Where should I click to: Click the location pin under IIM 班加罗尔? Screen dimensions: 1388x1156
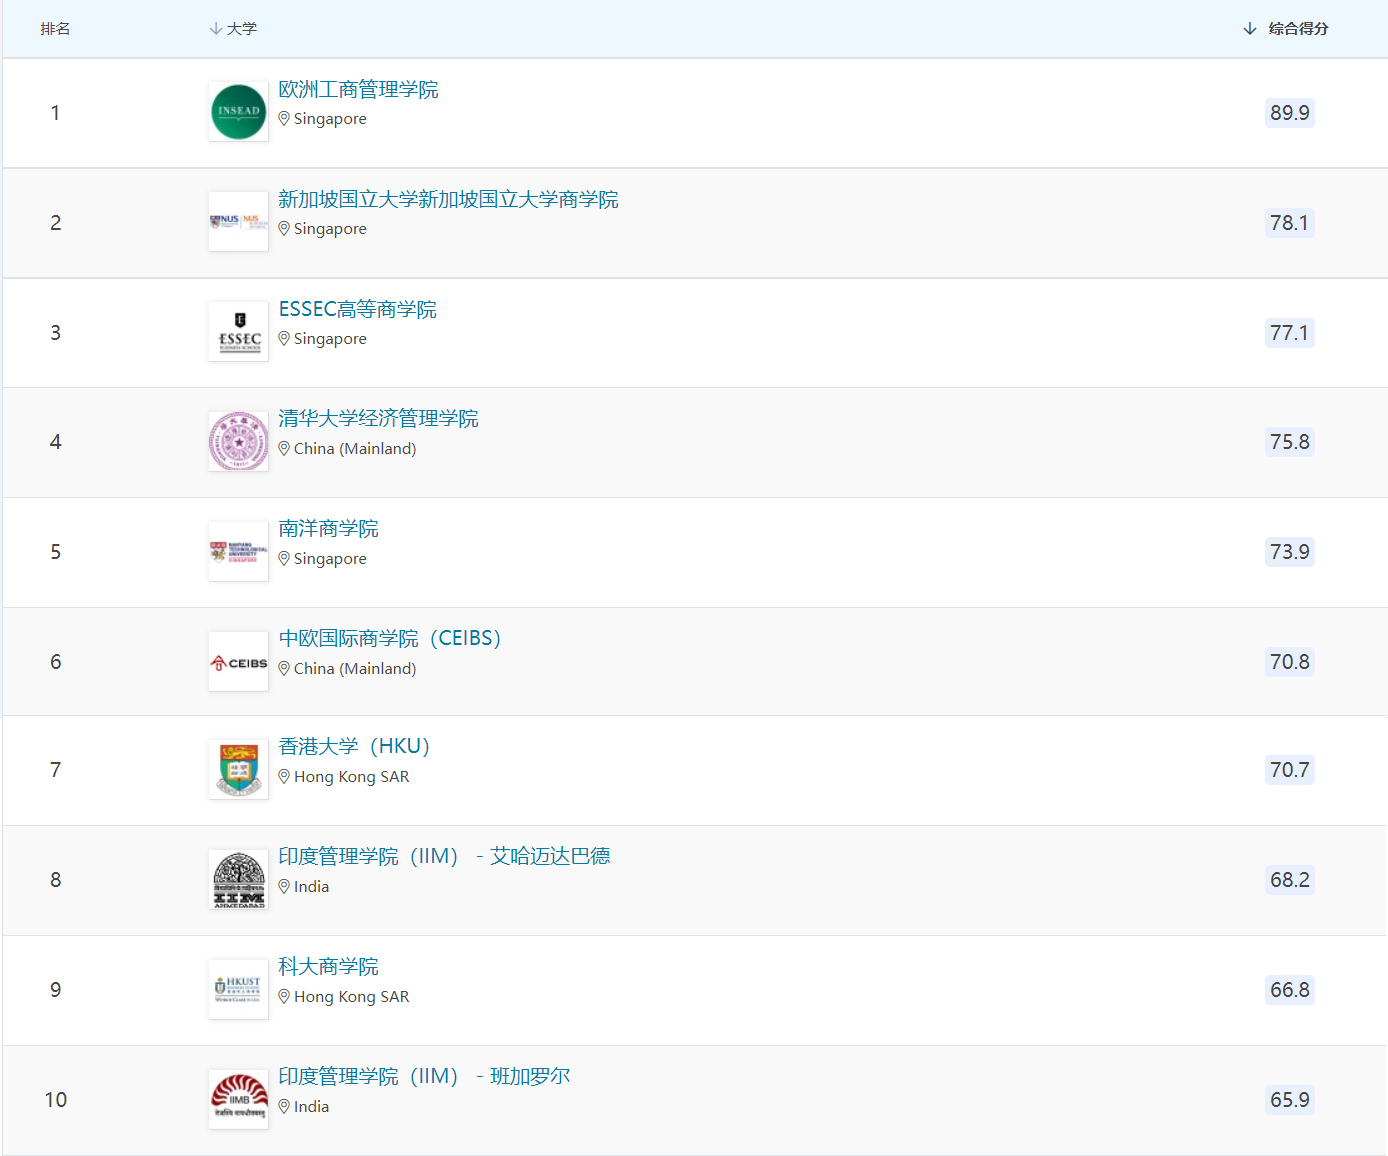pyautogui.click(x=284, y=1106)
